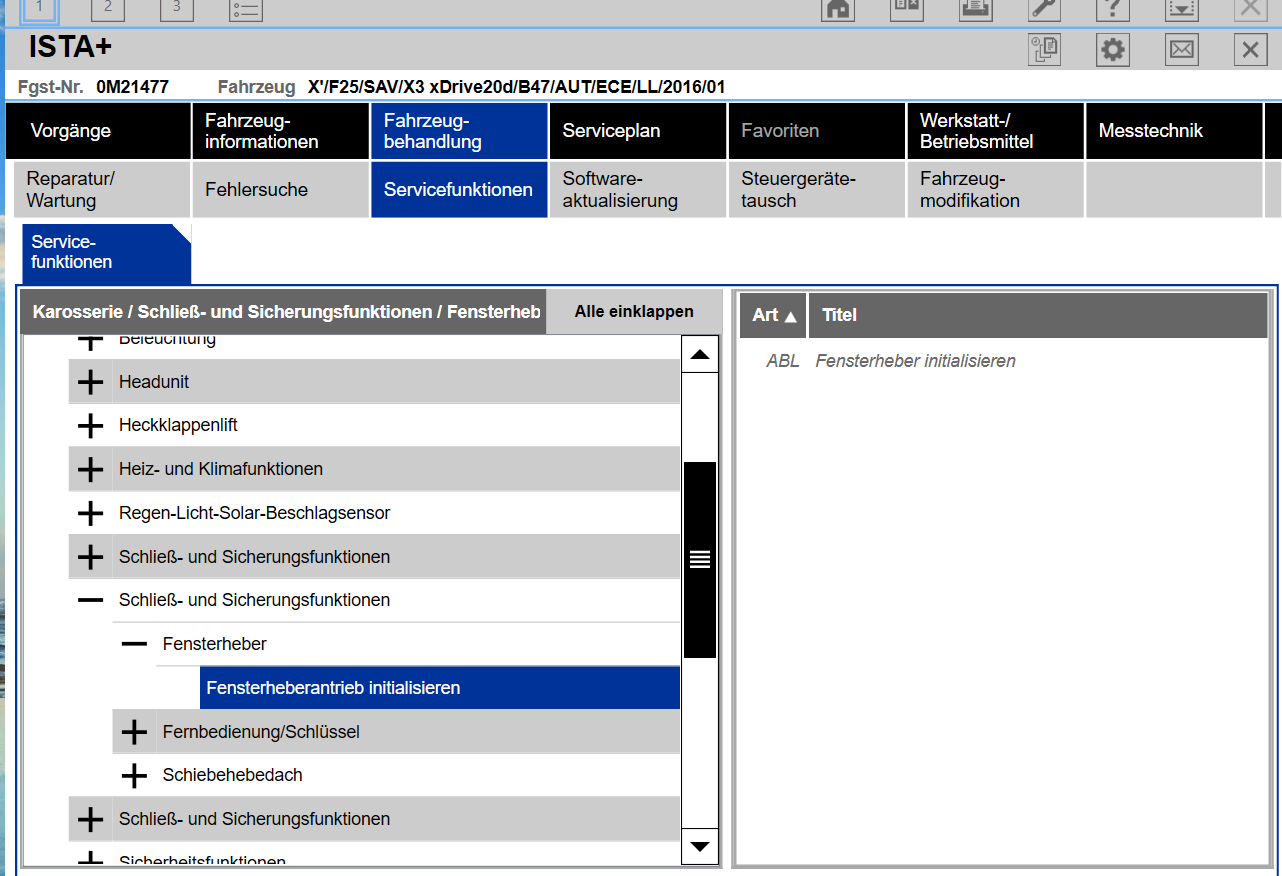Select the Fahrzeugbehandlung main tab
Viewport: 1282px width, 876px height.
click(459, 131)
